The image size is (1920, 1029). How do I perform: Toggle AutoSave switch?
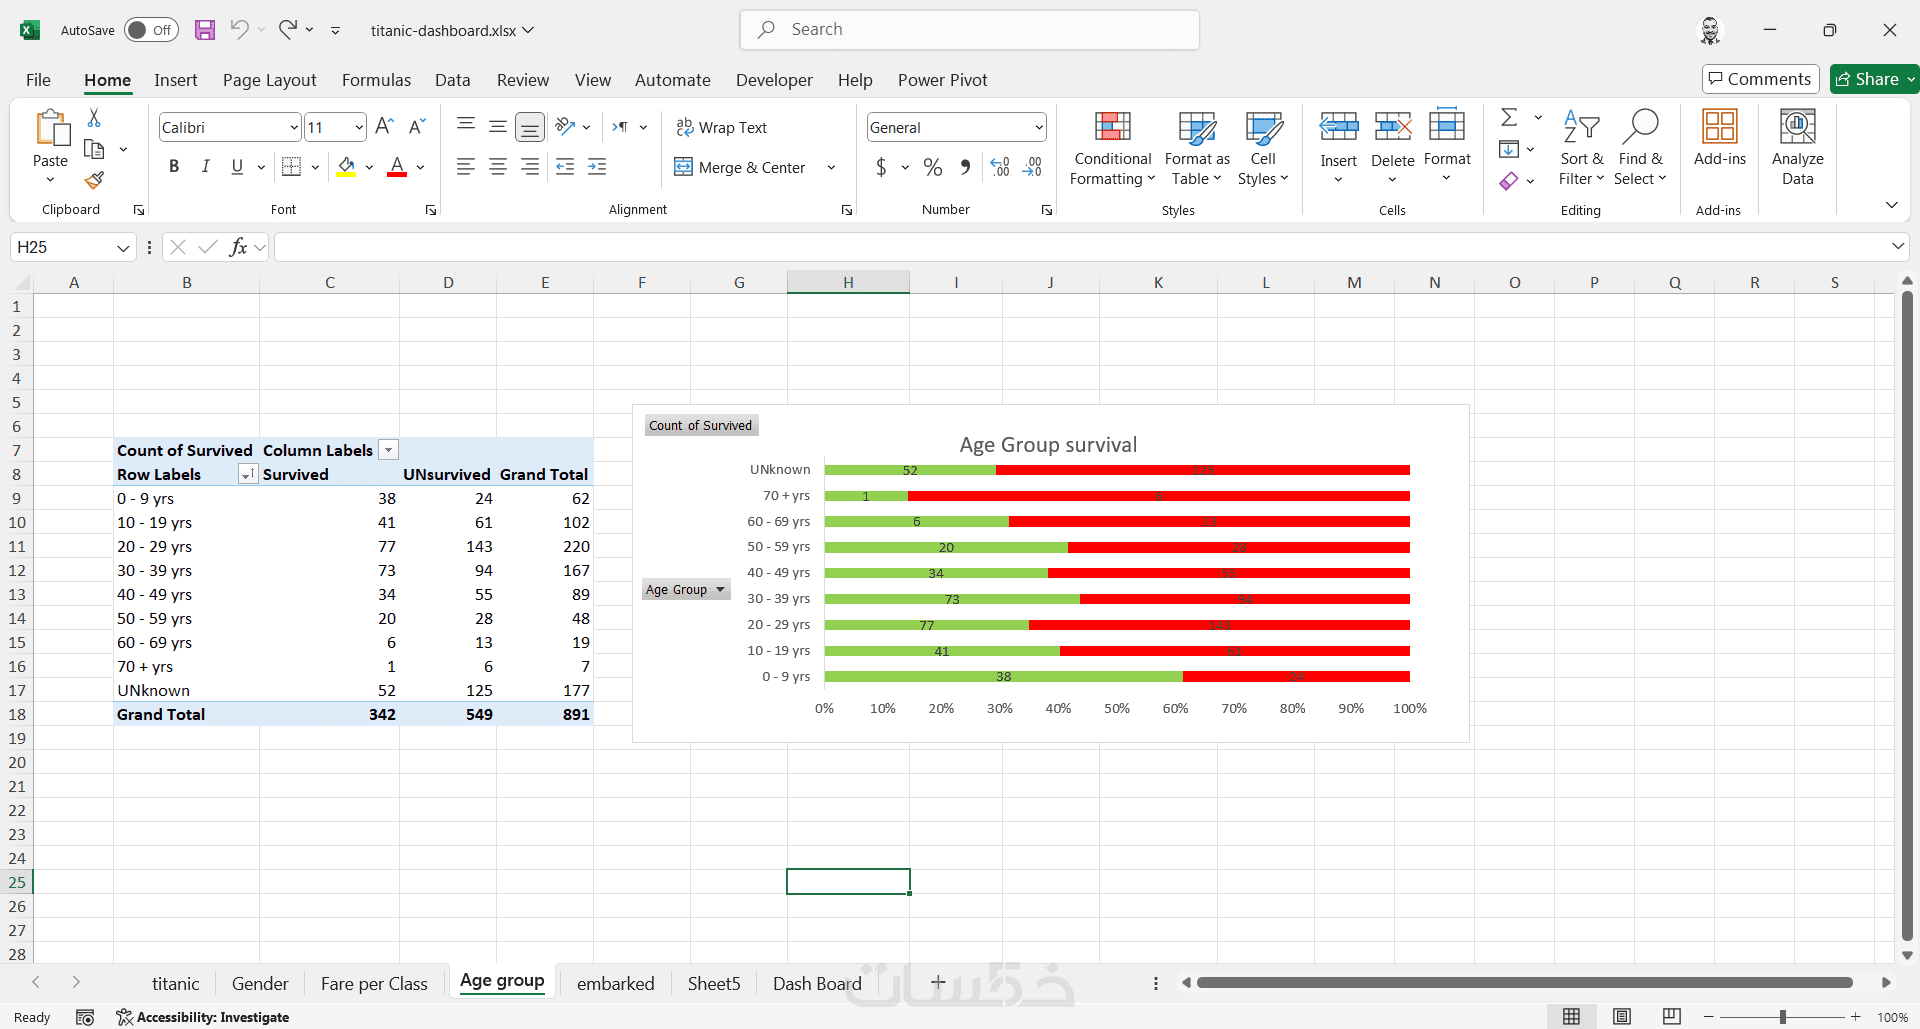pyautogui.click(x=151, y=30)
